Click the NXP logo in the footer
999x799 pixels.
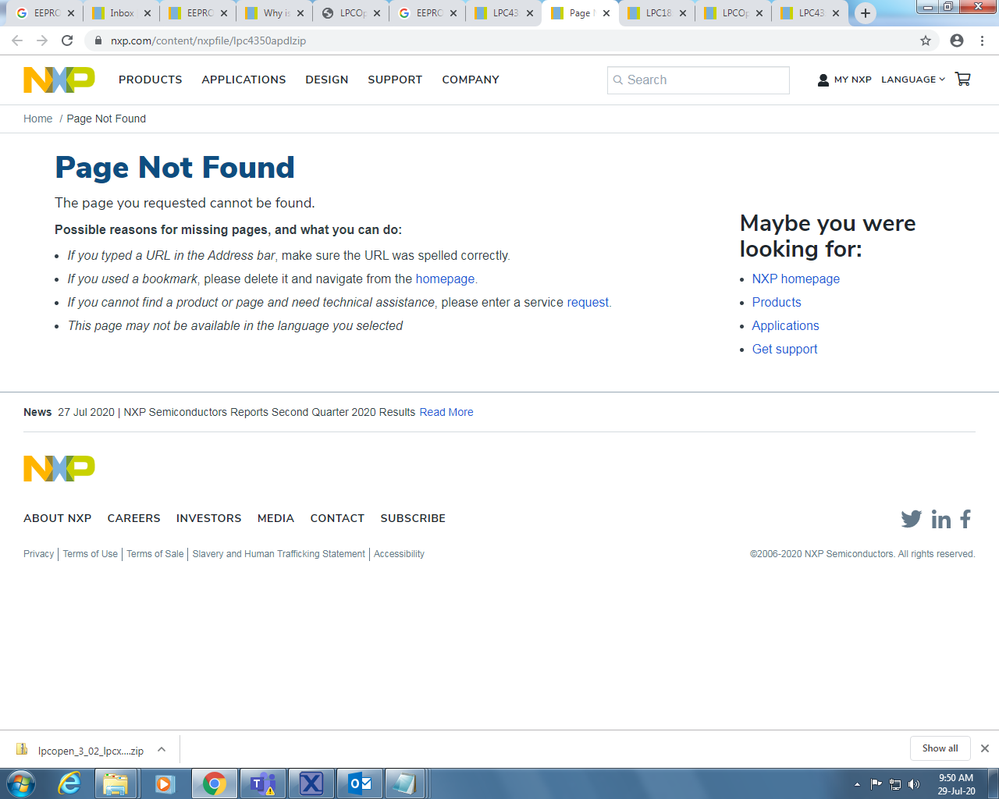click(59, 469)
